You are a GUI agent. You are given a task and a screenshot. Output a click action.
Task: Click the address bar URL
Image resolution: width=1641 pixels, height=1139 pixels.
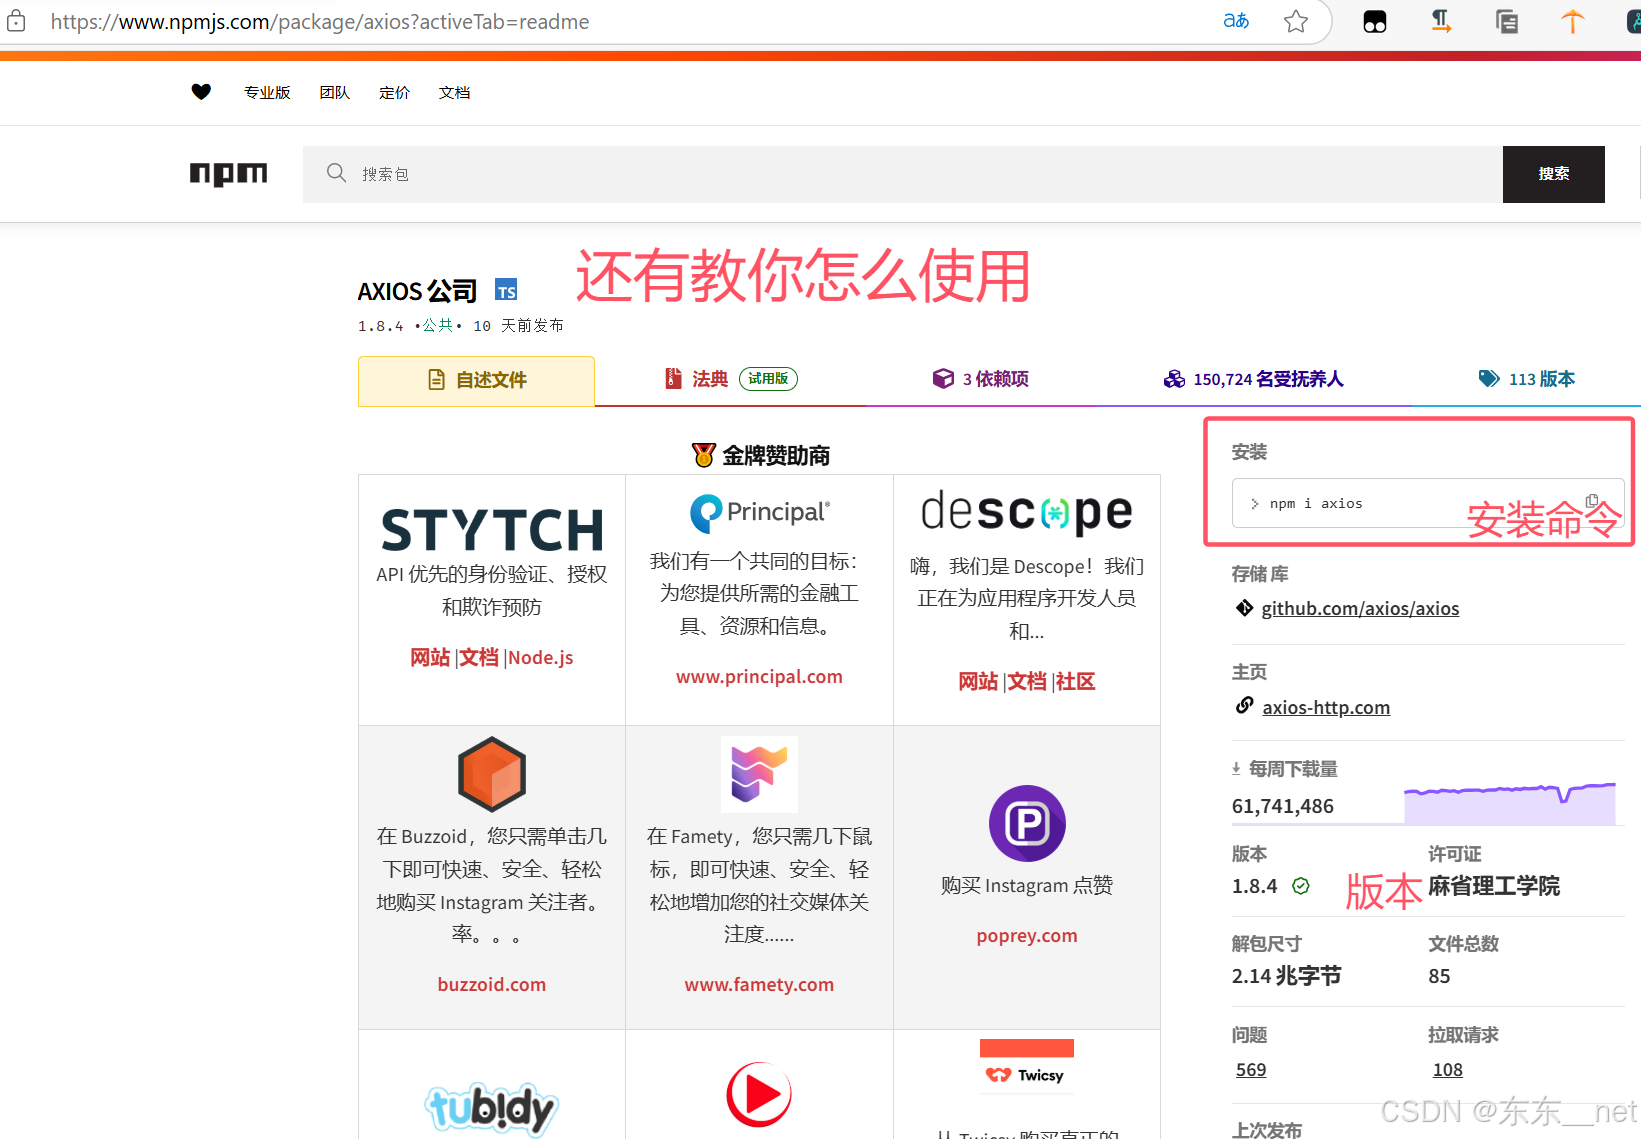coord(320,22)
